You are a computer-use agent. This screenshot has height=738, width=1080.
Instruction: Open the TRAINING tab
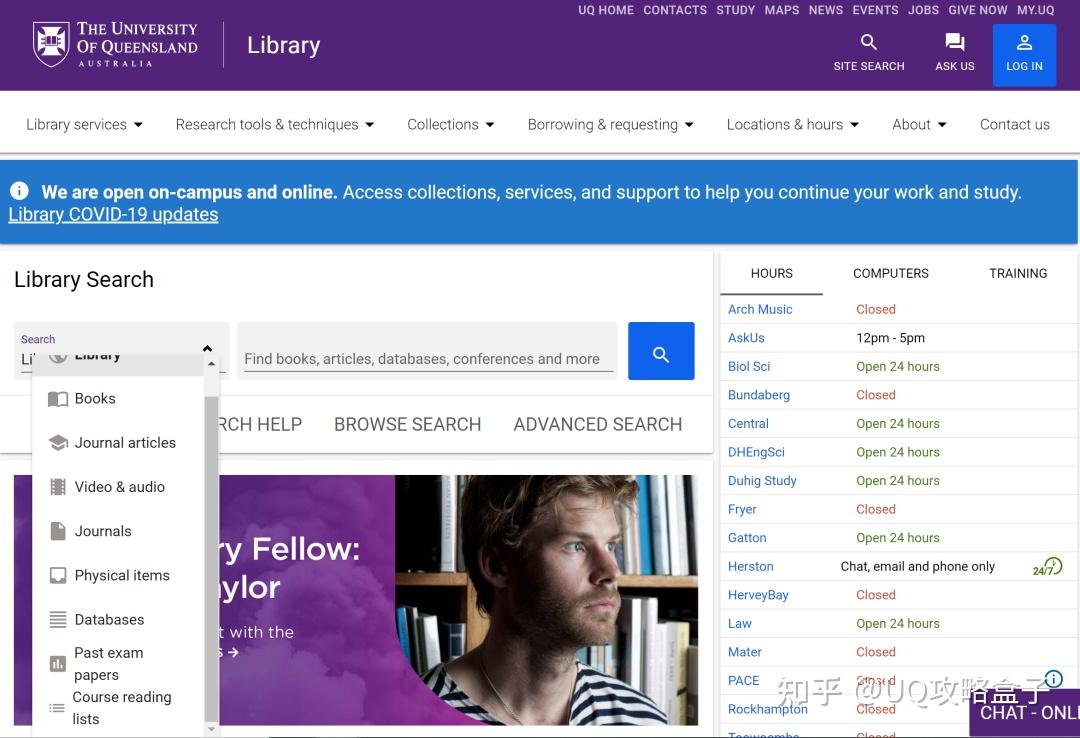pos(1017,273)
